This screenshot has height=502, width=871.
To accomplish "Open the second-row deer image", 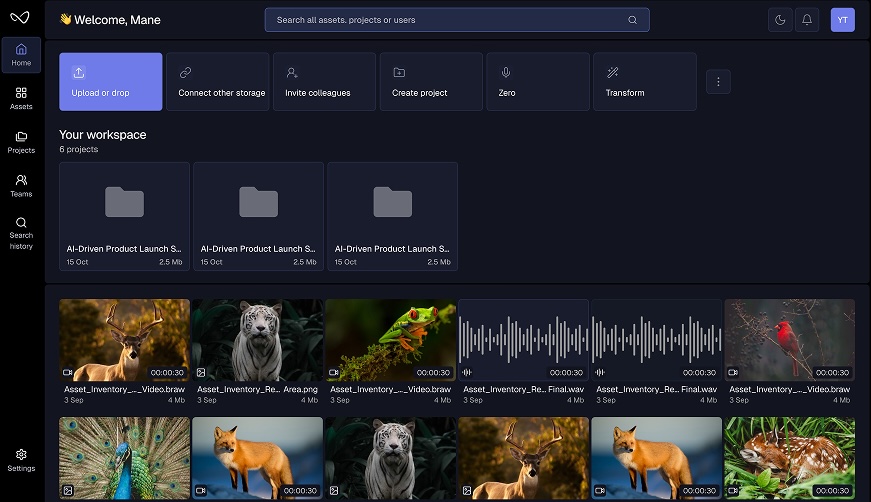I will (523, 458).
